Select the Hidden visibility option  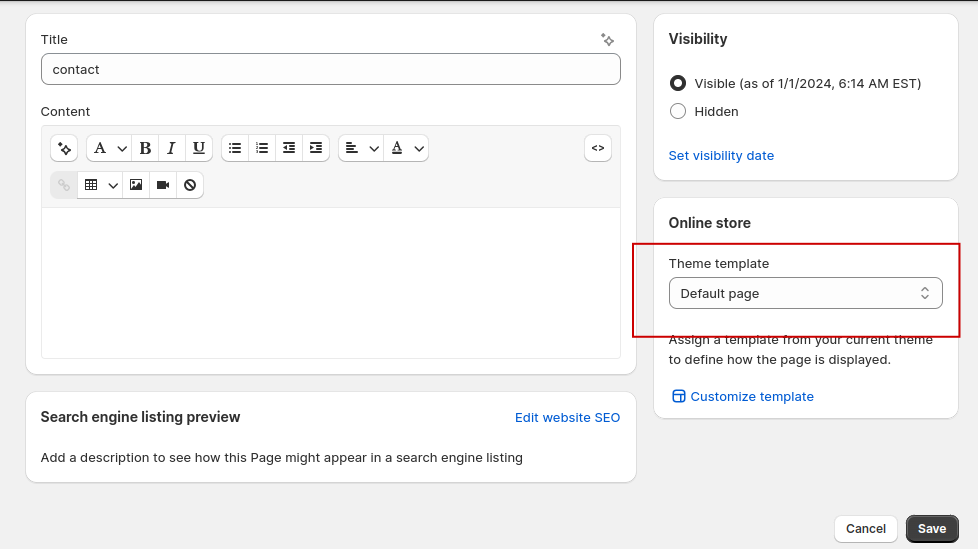(678, 111)
